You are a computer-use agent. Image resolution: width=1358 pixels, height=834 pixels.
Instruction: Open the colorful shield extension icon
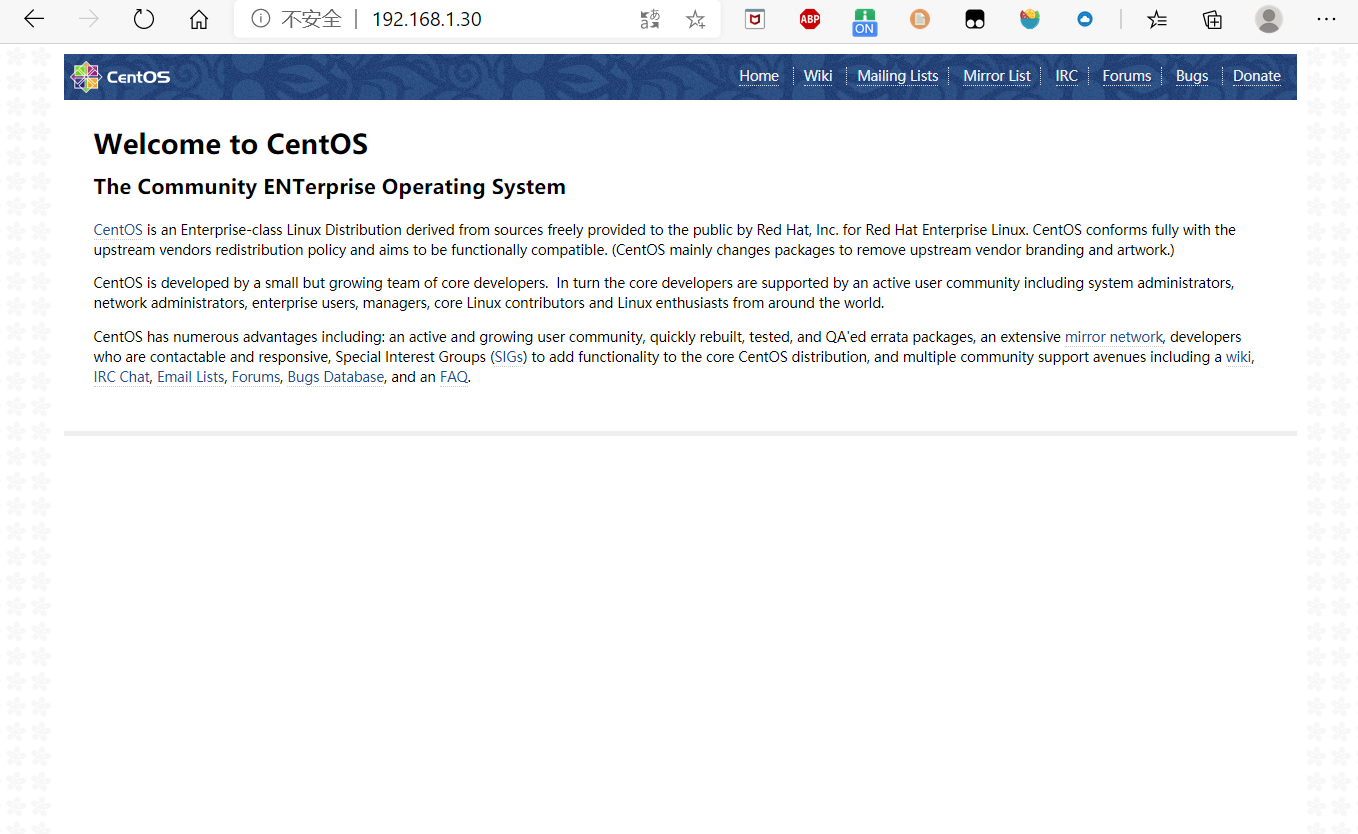[1030, 19]
